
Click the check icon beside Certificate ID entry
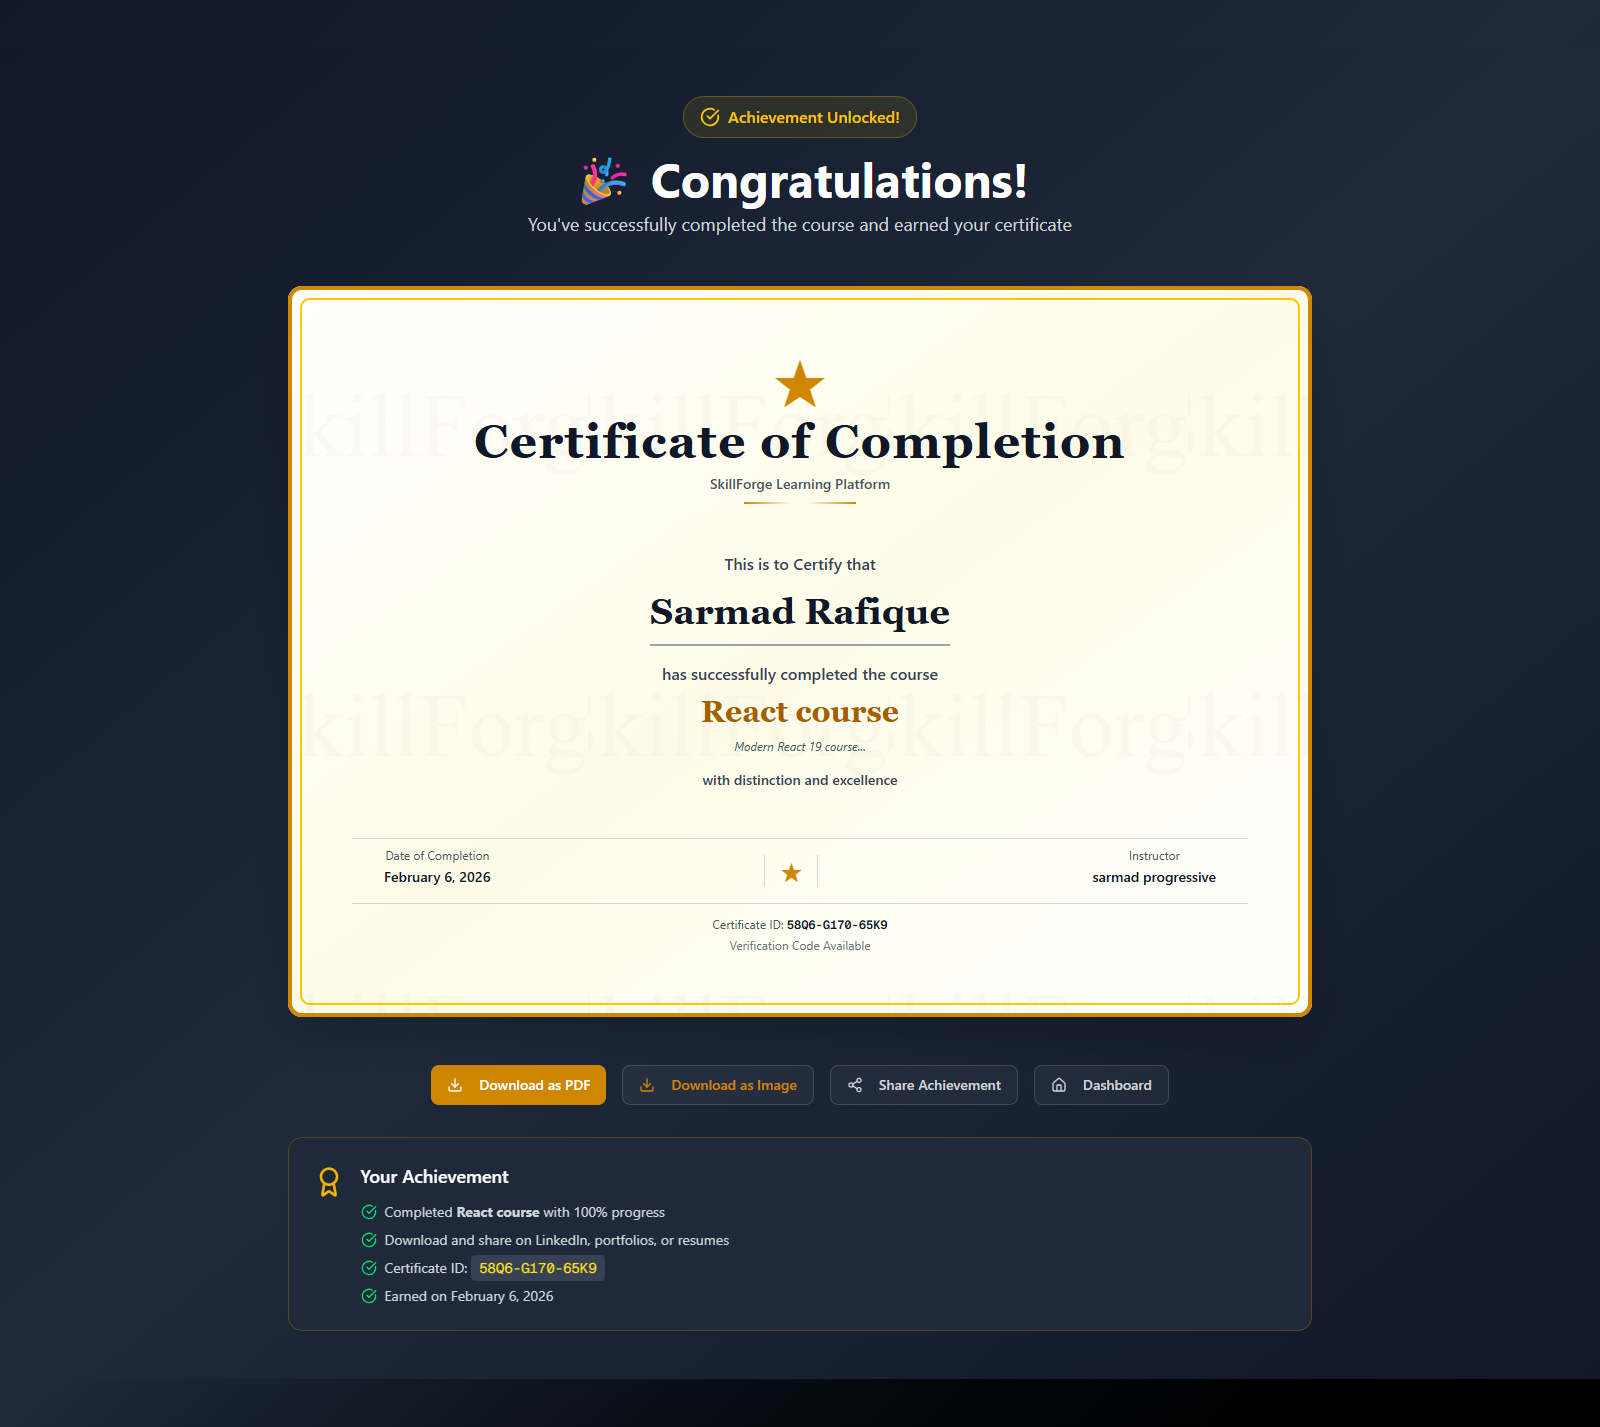pyautogui.click(x=368, y=1268)
